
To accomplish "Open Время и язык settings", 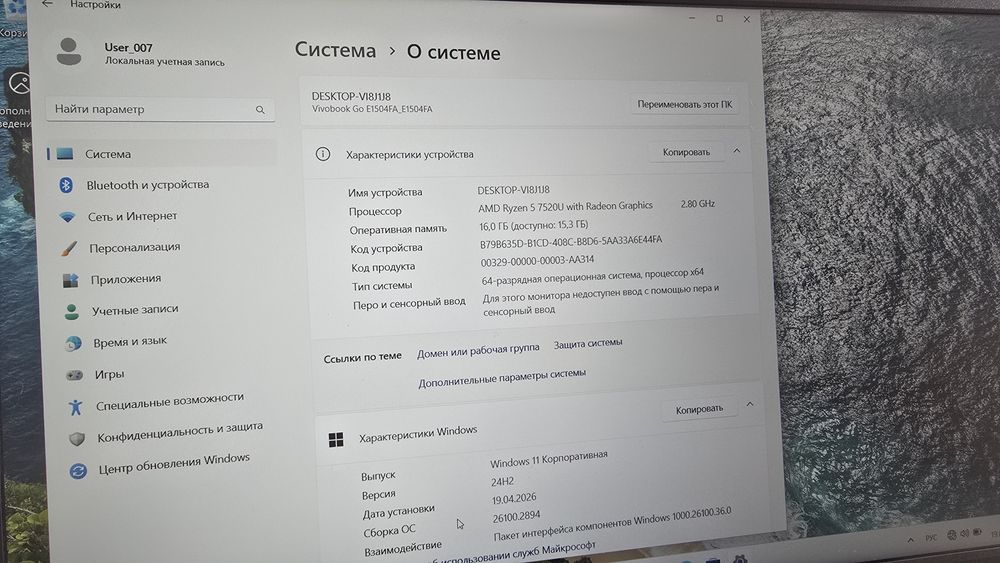I will (x=130, y=342).
